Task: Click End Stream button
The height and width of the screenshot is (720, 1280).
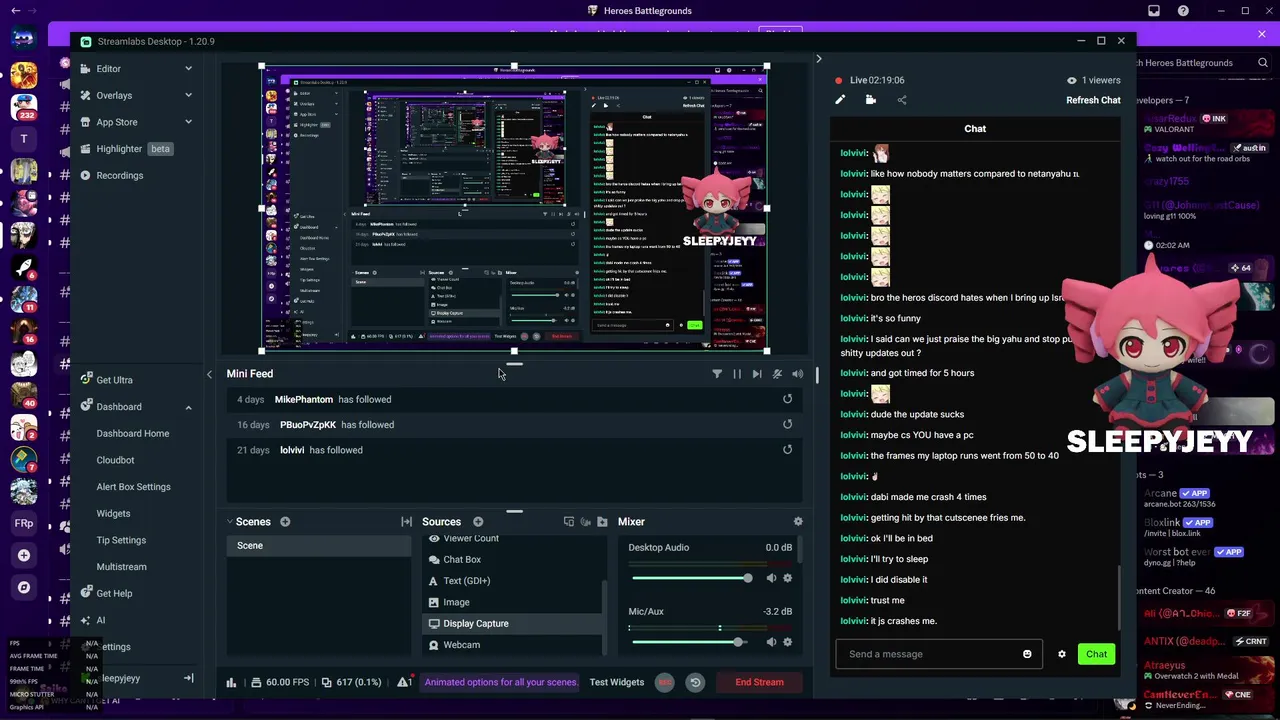Action: 760,682
